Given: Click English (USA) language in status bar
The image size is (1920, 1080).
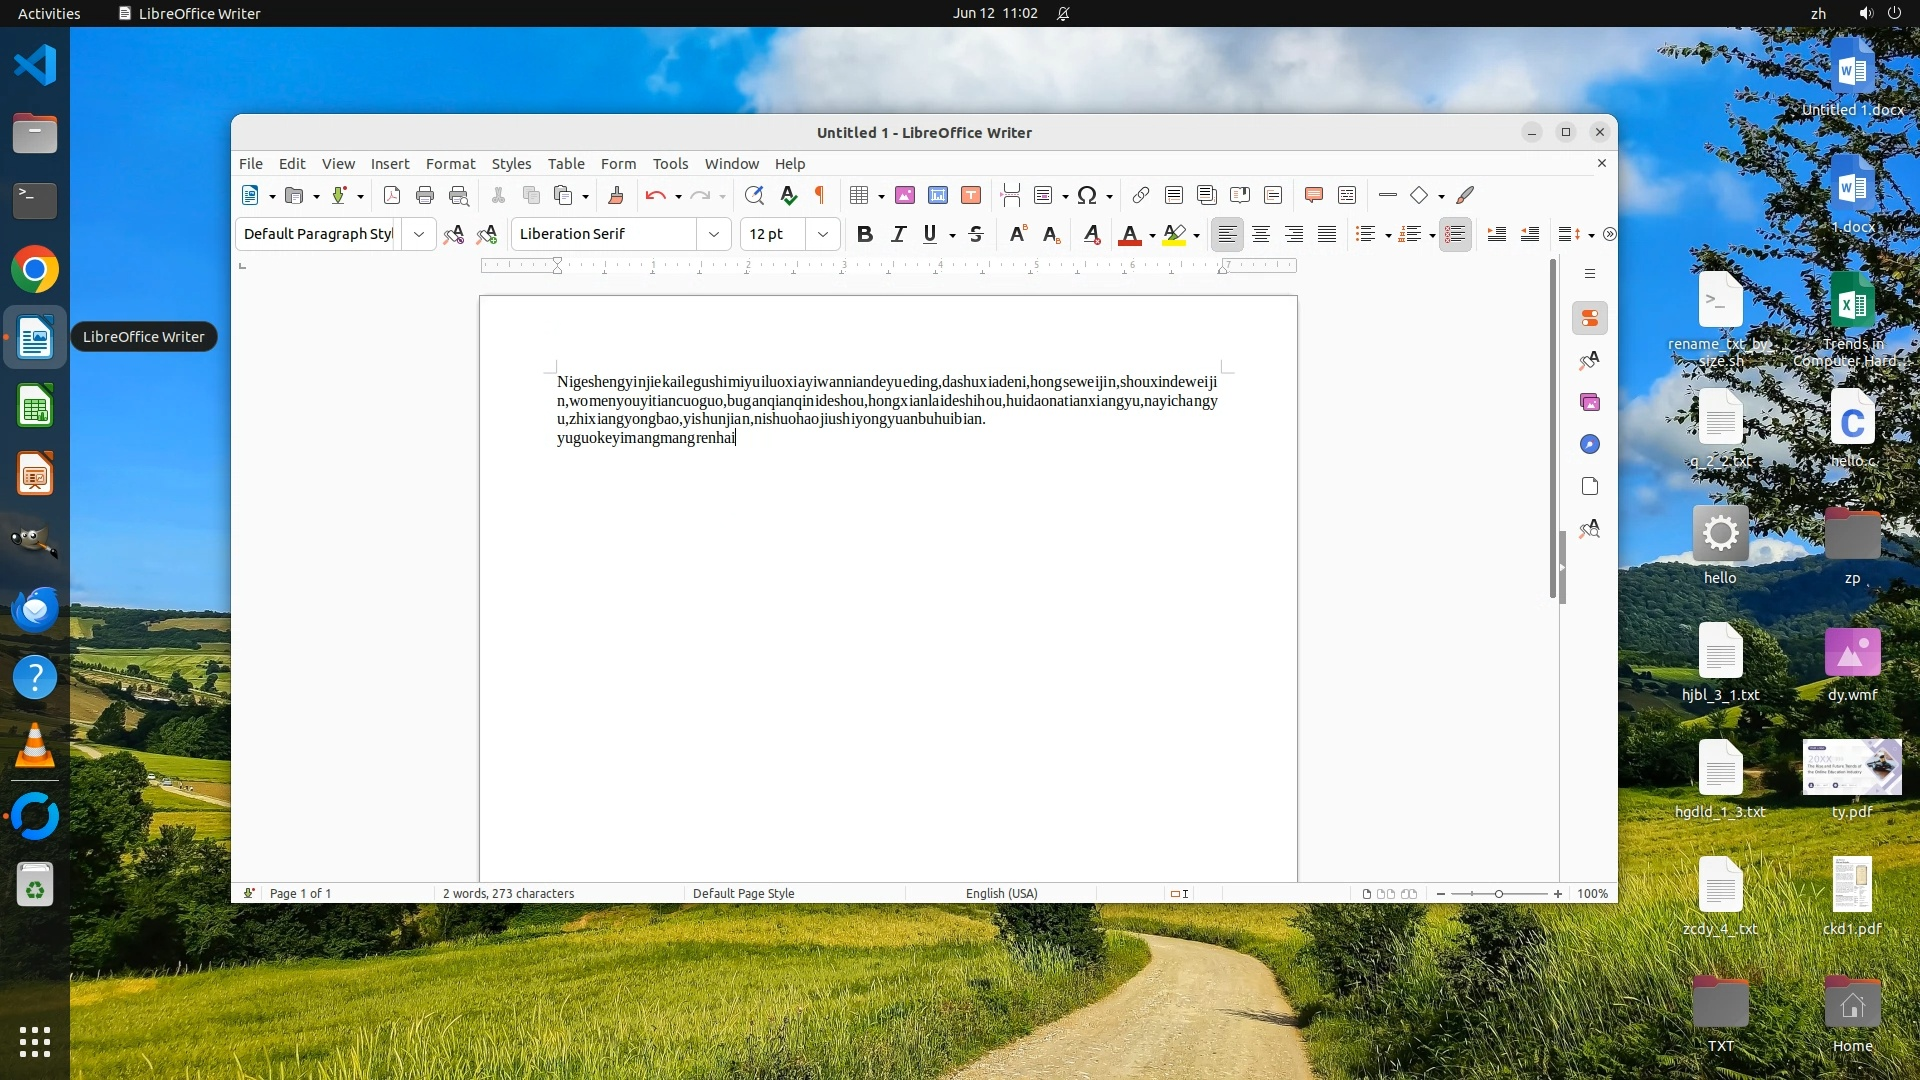Looking at the screenshot, I should [x=1001, y=893].
